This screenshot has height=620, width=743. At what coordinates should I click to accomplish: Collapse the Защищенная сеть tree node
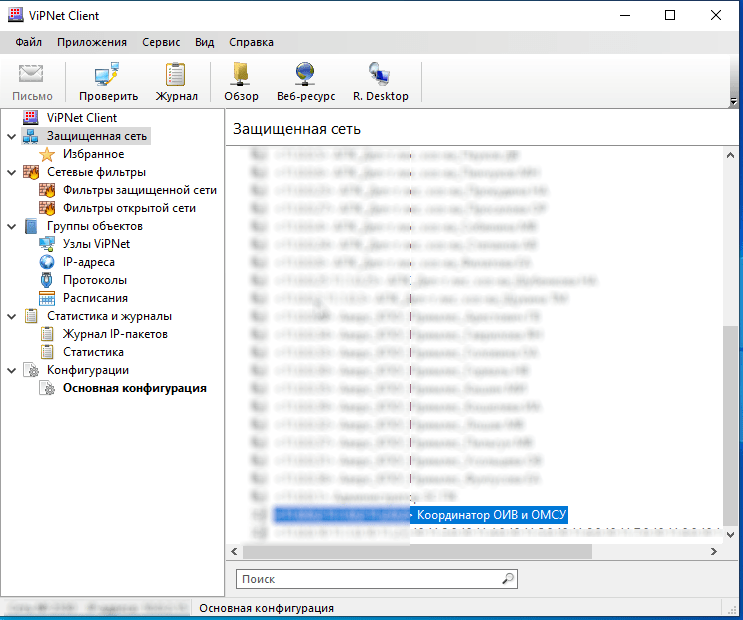pyautogui.click(x=11, y=137)
